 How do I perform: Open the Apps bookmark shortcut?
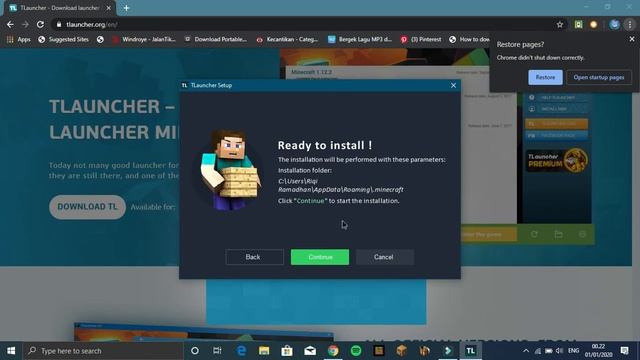19,40
